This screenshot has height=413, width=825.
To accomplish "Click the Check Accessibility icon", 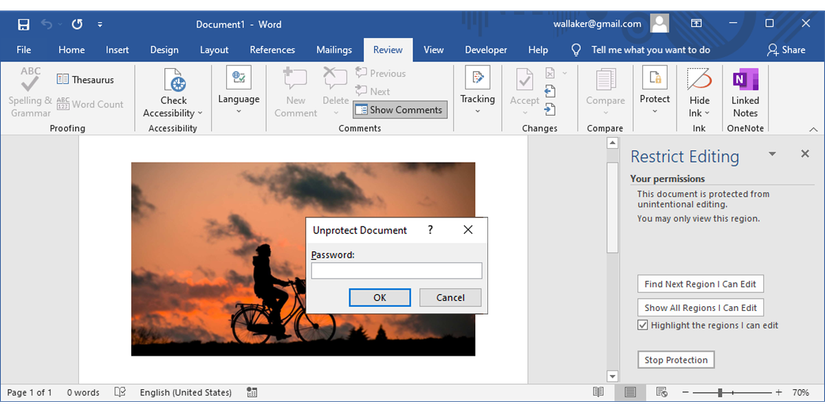I will coord(173,80).
